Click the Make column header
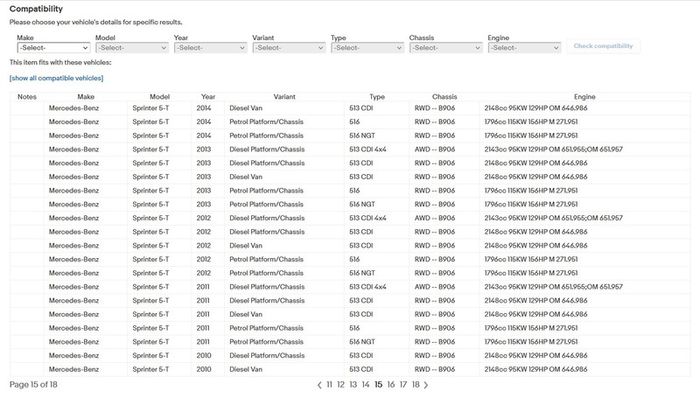The height and width of the screenshot is (397, 700). (86, 96)
